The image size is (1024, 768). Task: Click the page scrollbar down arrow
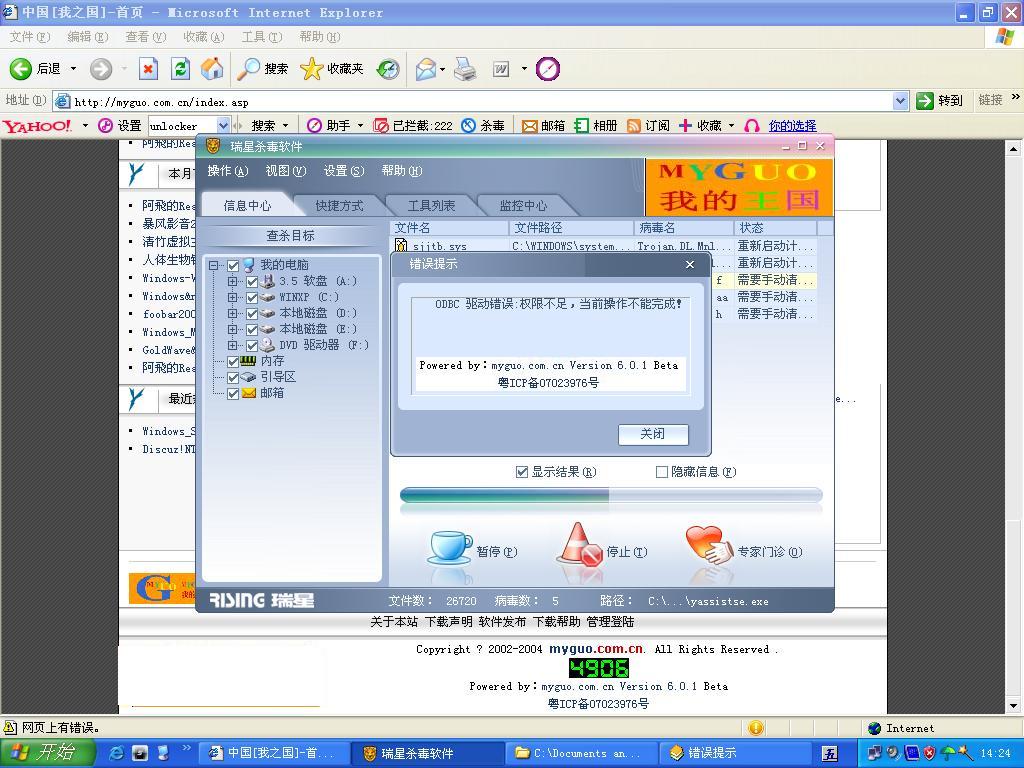[1014, 705]
